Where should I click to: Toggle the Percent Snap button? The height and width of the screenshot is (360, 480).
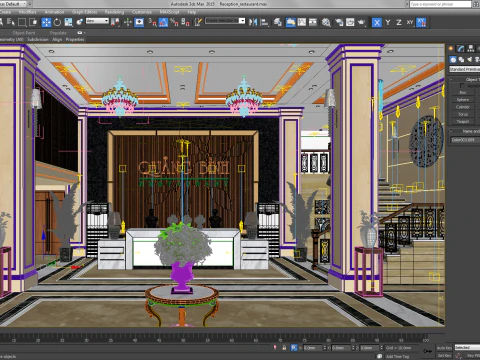click(174, 22)
